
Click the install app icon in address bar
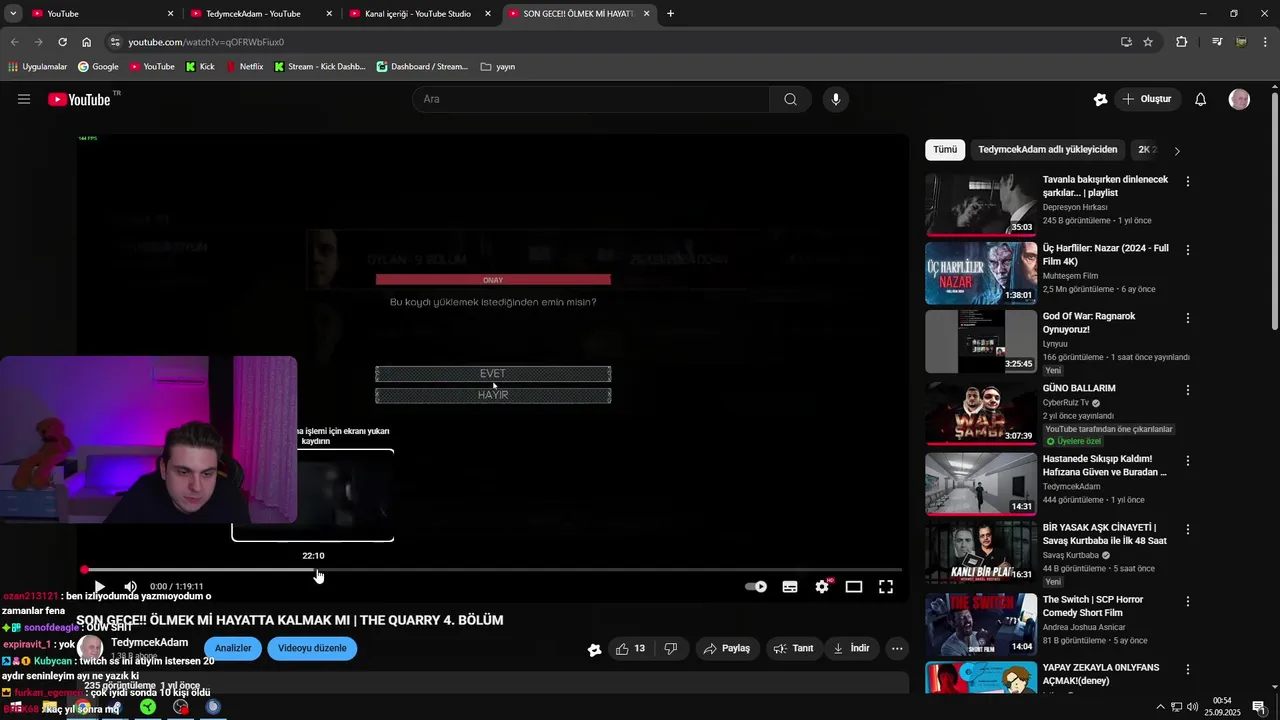click(1126, 42)
